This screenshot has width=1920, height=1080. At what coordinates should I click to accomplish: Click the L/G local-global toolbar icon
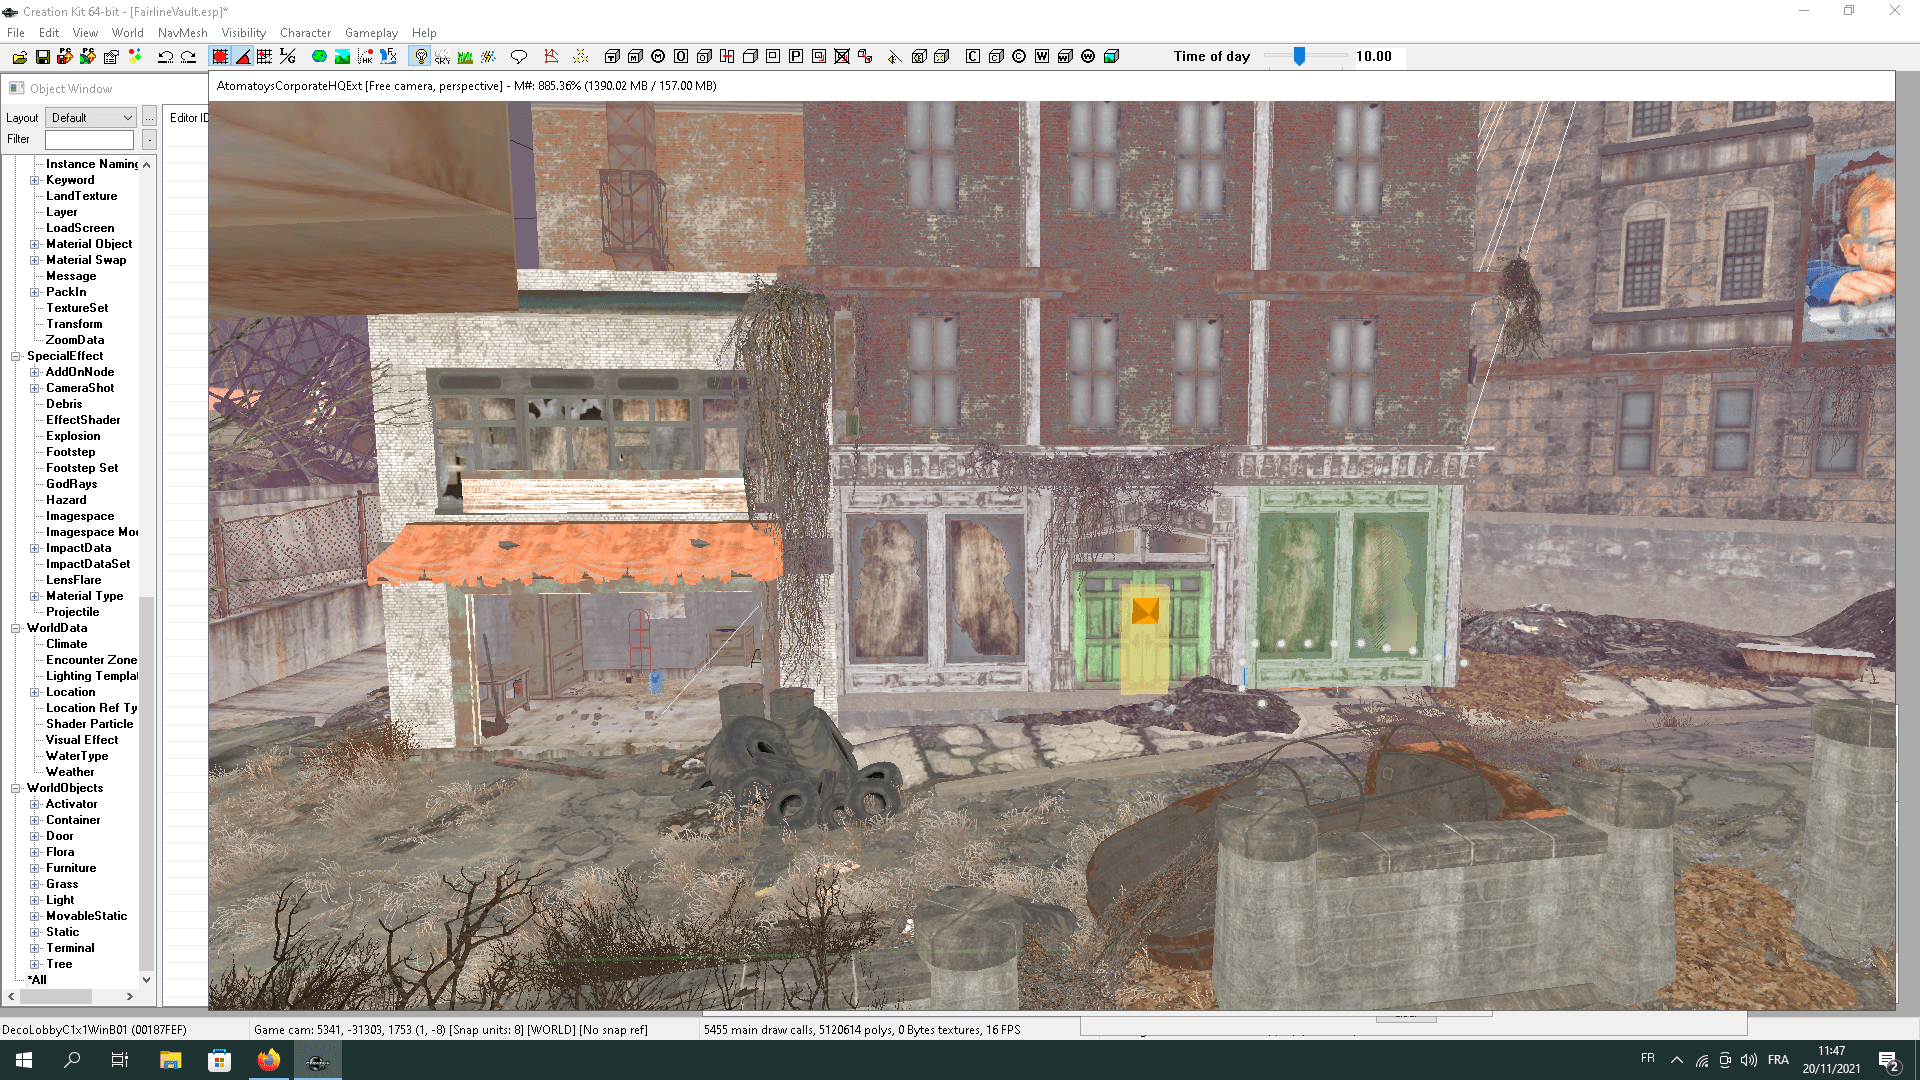[288, 57]
